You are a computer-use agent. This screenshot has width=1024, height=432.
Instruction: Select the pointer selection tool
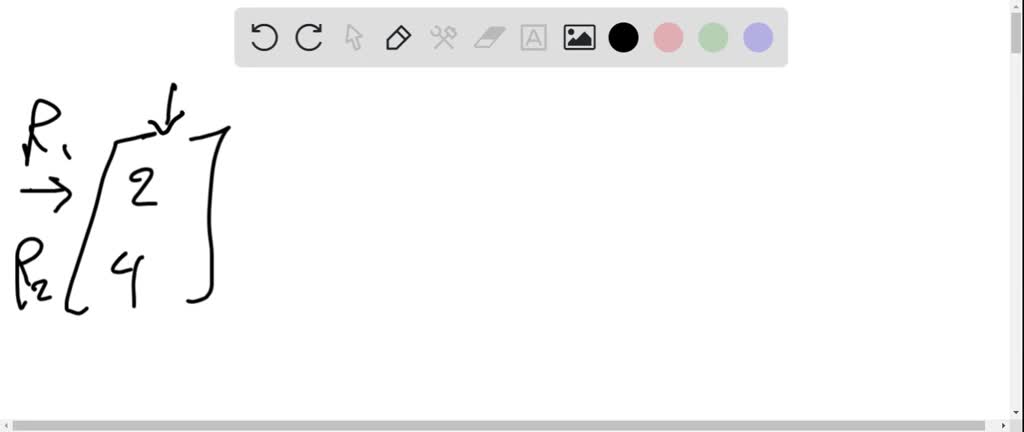(x=353, y=38)
